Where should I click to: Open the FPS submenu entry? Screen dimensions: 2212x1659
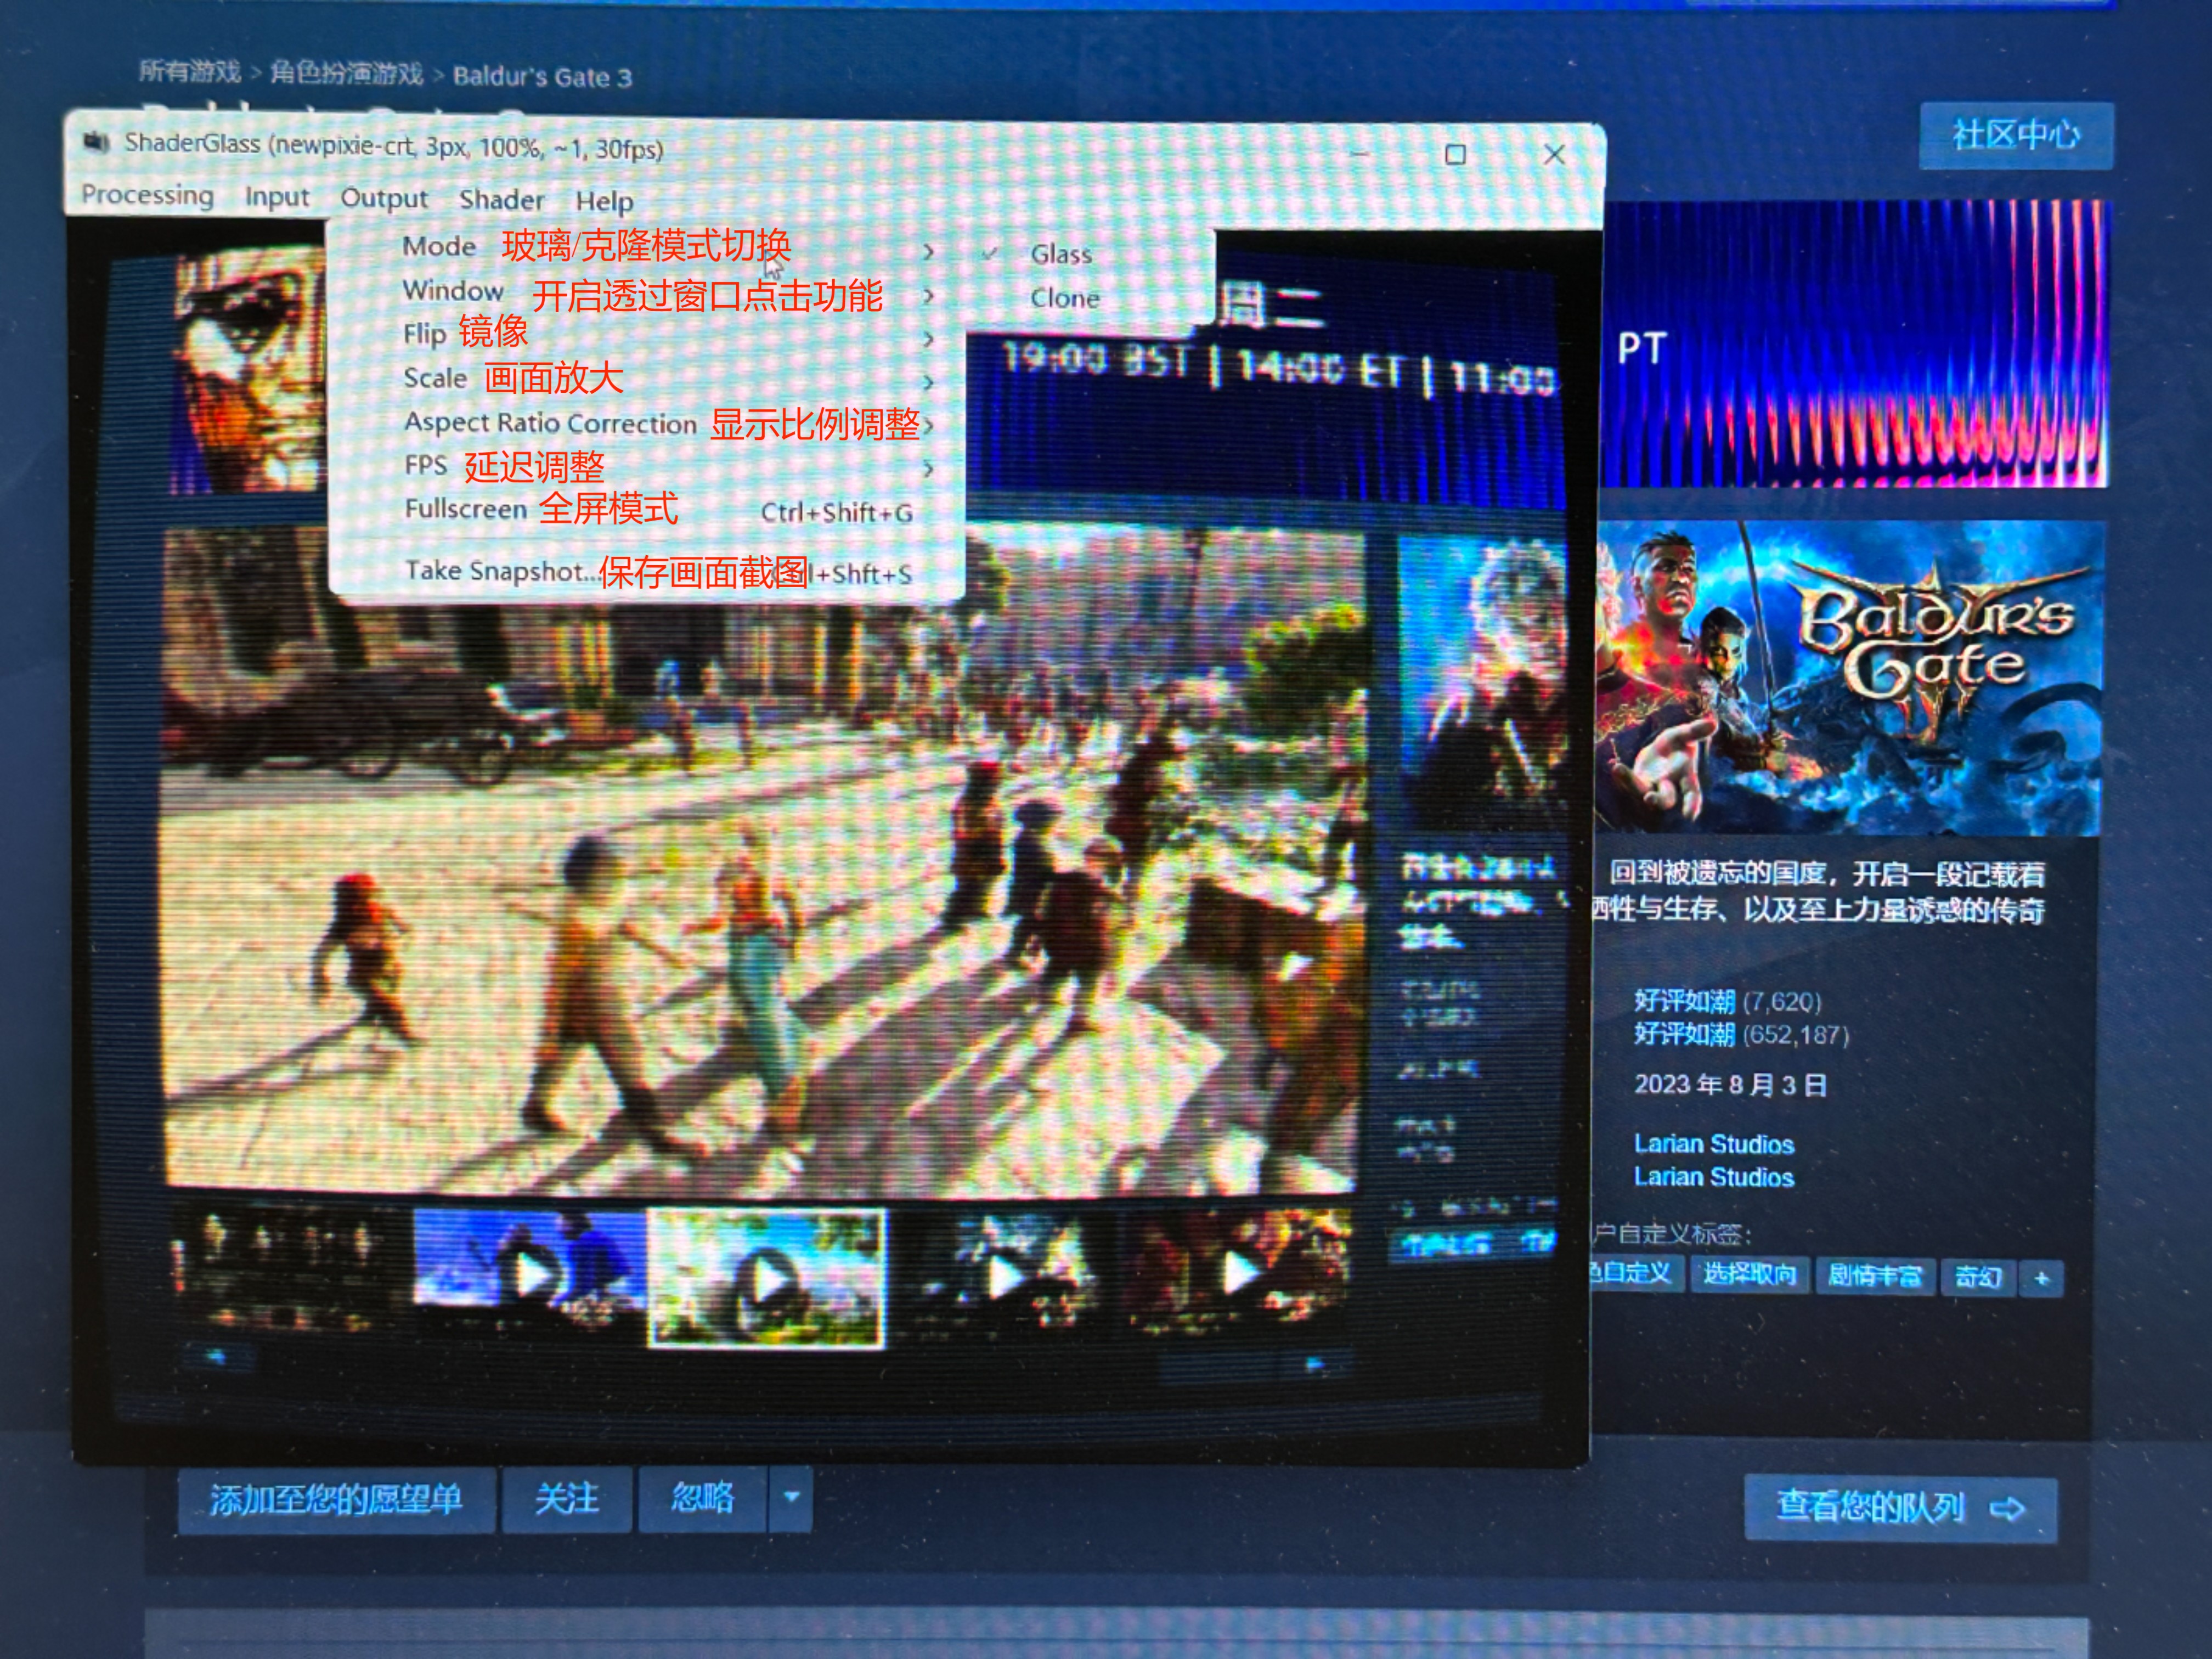[426, 466]
